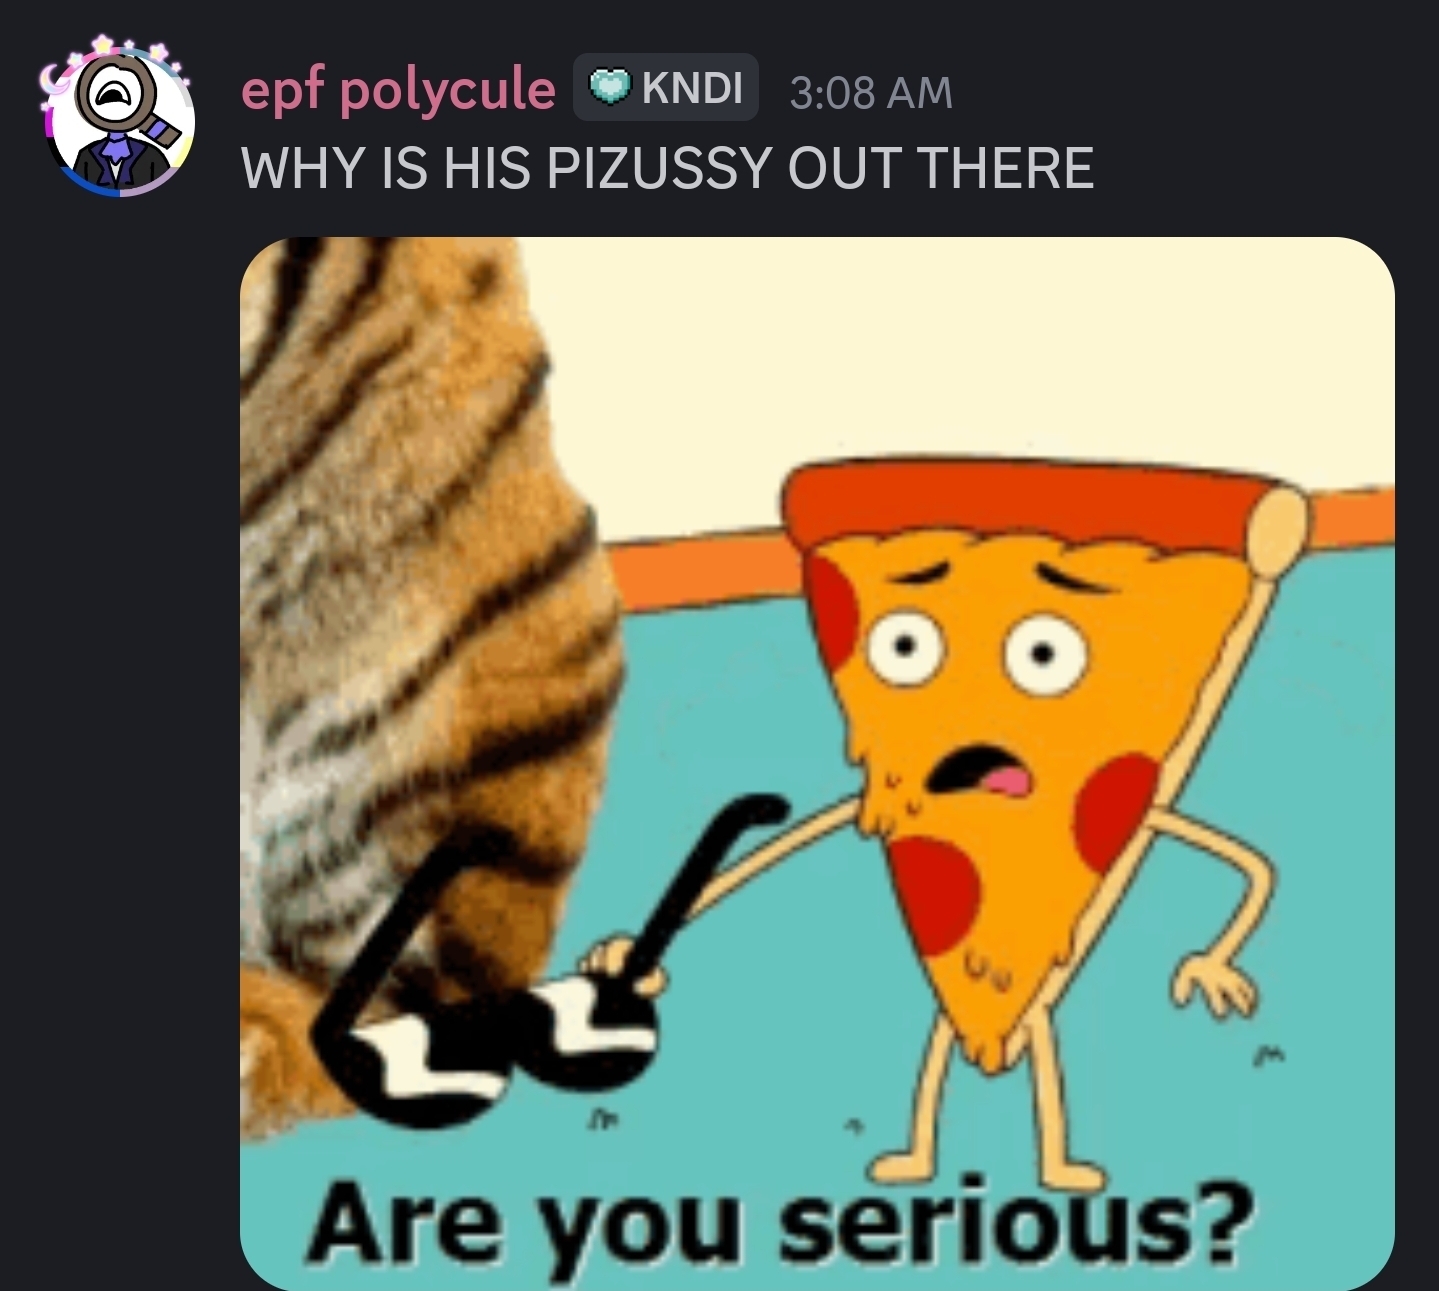Click the pizza character's hand on hip
Viewport: 1439px width, 1291px height.
click(1212, 982)
